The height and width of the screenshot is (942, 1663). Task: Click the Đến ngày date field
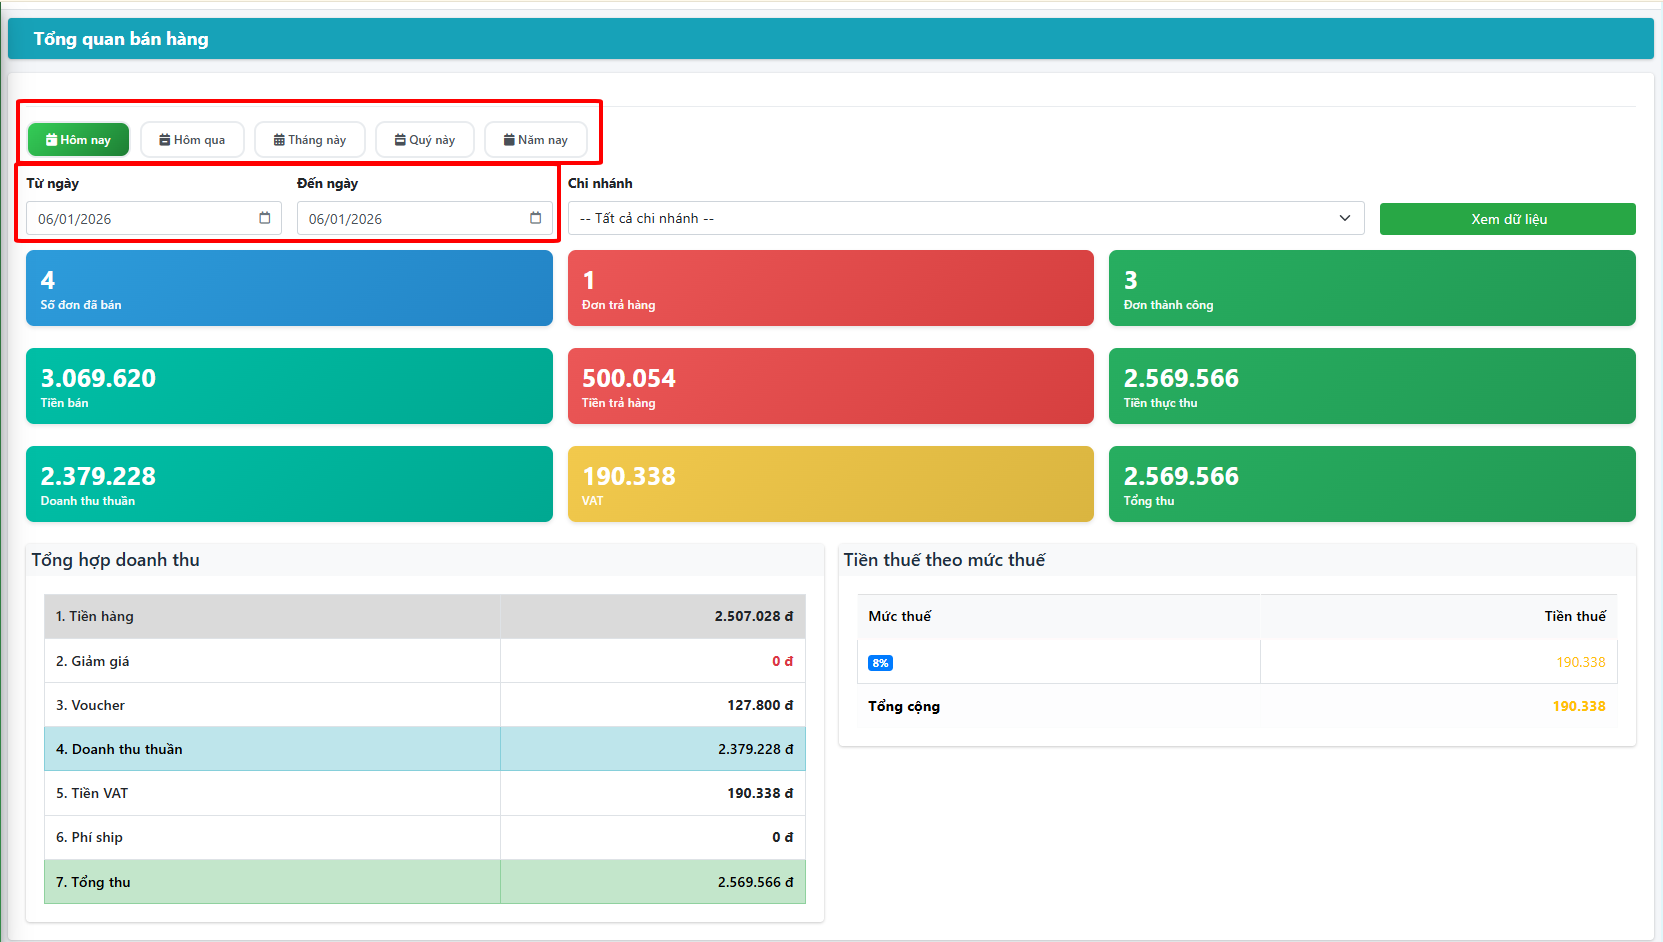(x=410, y=219)
